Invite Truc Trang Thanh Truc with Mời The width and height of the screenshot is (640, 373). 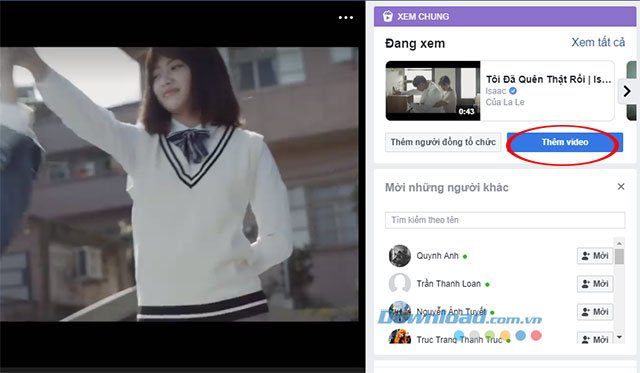[595, 338]
